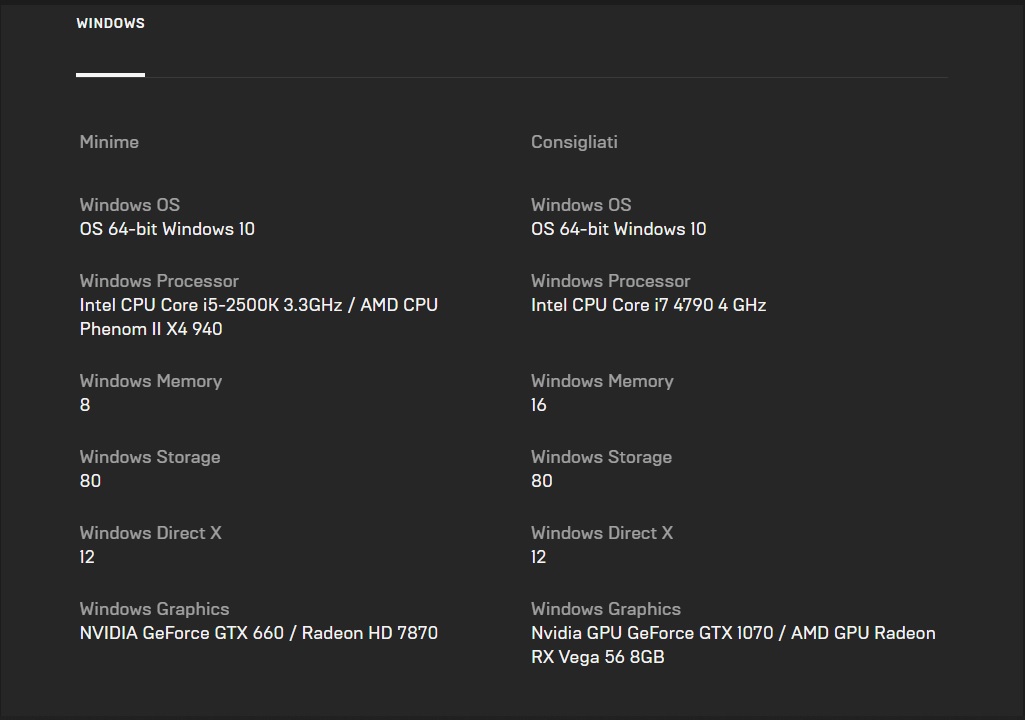The width and height of the screenshot is (1025, 720).
Task: Click Windows Memory label under Minime
Action: 151,381
